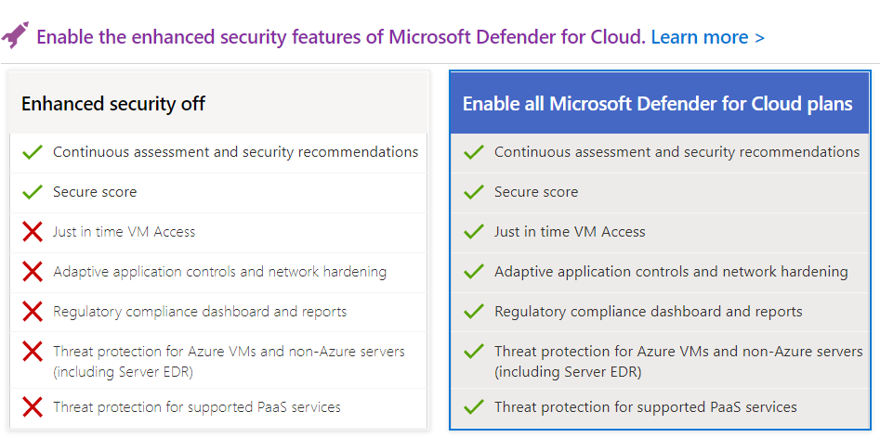Click green check beside Threat protection for Azure VMs
The image size is (880, 437).
point(474,352)
